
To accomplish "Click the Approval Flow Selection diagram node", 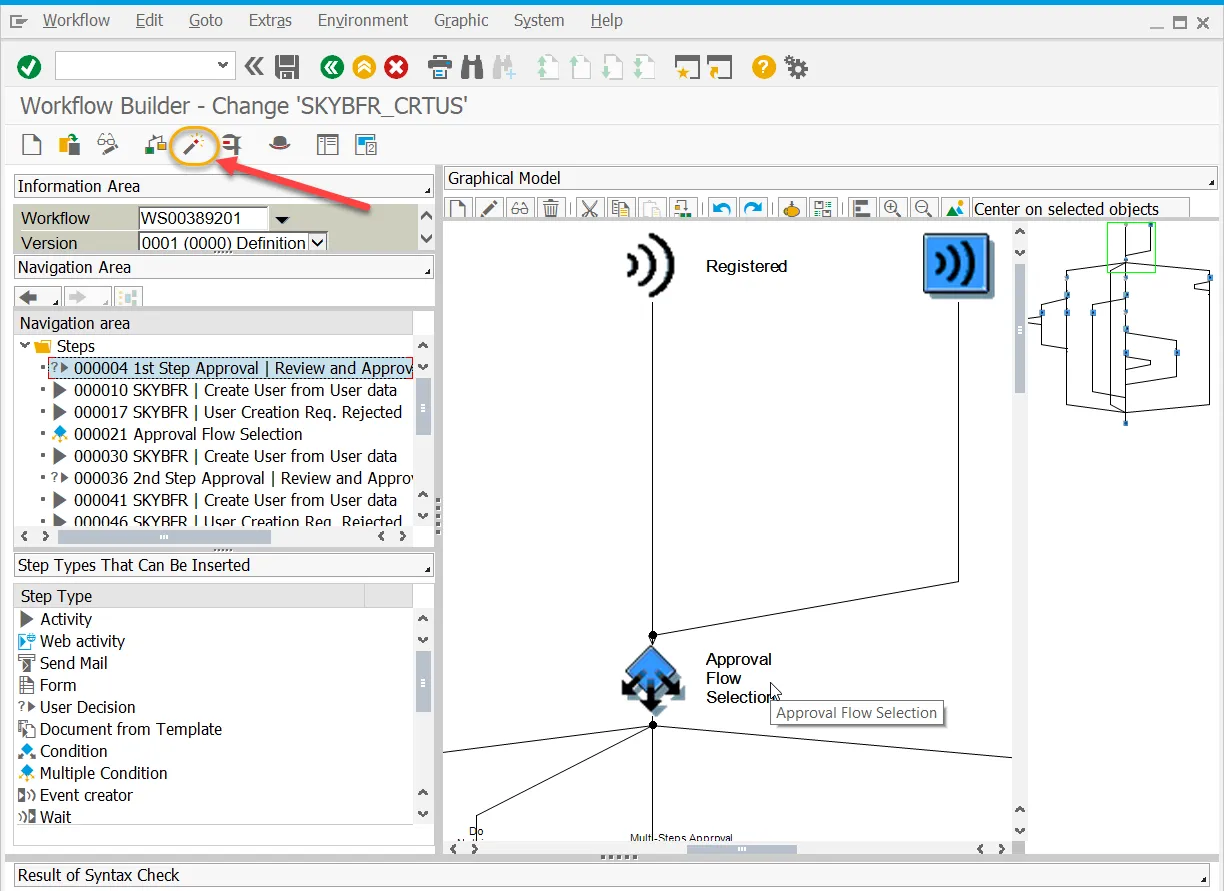I will pos(652,679).
